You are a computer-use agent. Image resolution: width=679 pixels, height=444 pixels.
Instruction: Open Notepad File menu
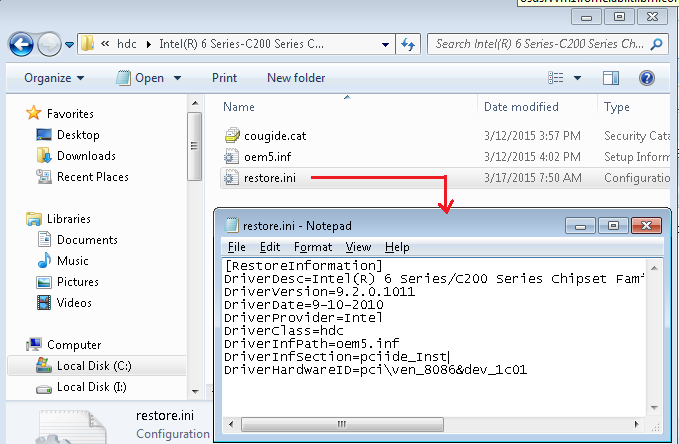click(x=236, y=247)
